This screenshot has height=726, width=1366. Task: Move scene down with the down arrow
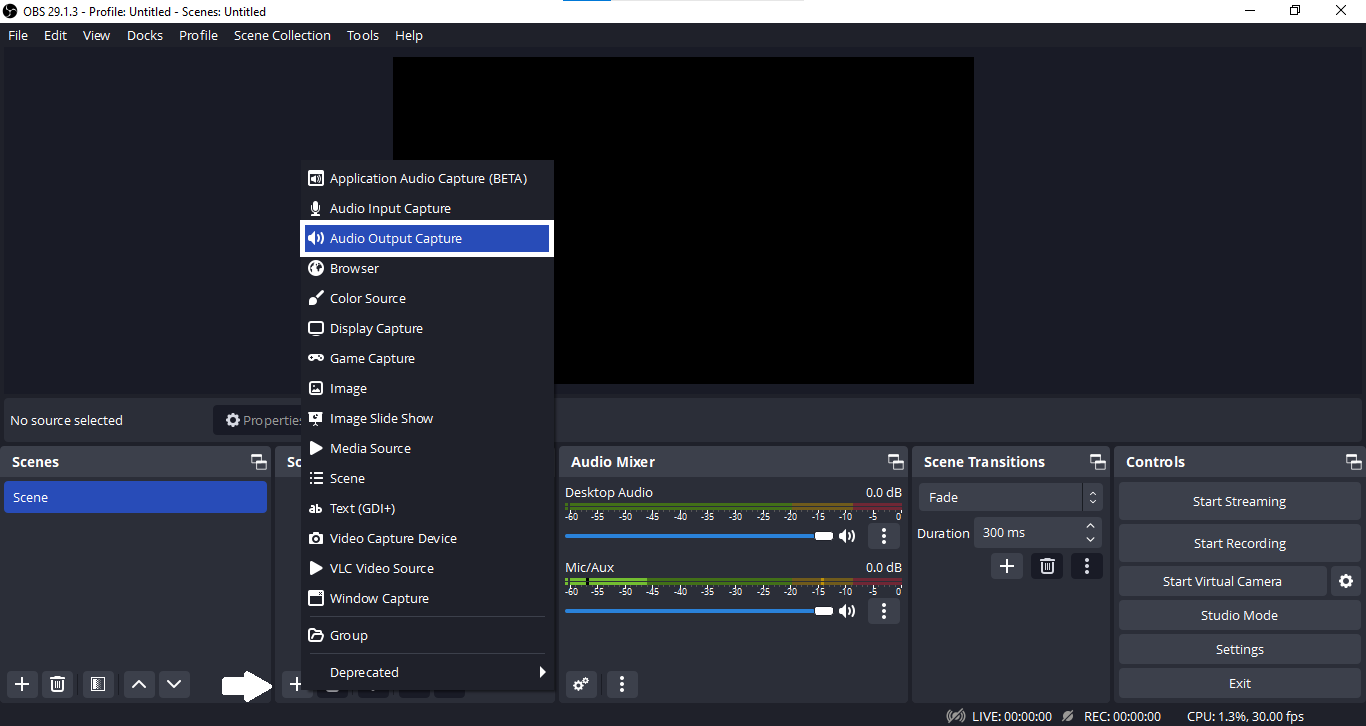[x=175, y=684]
